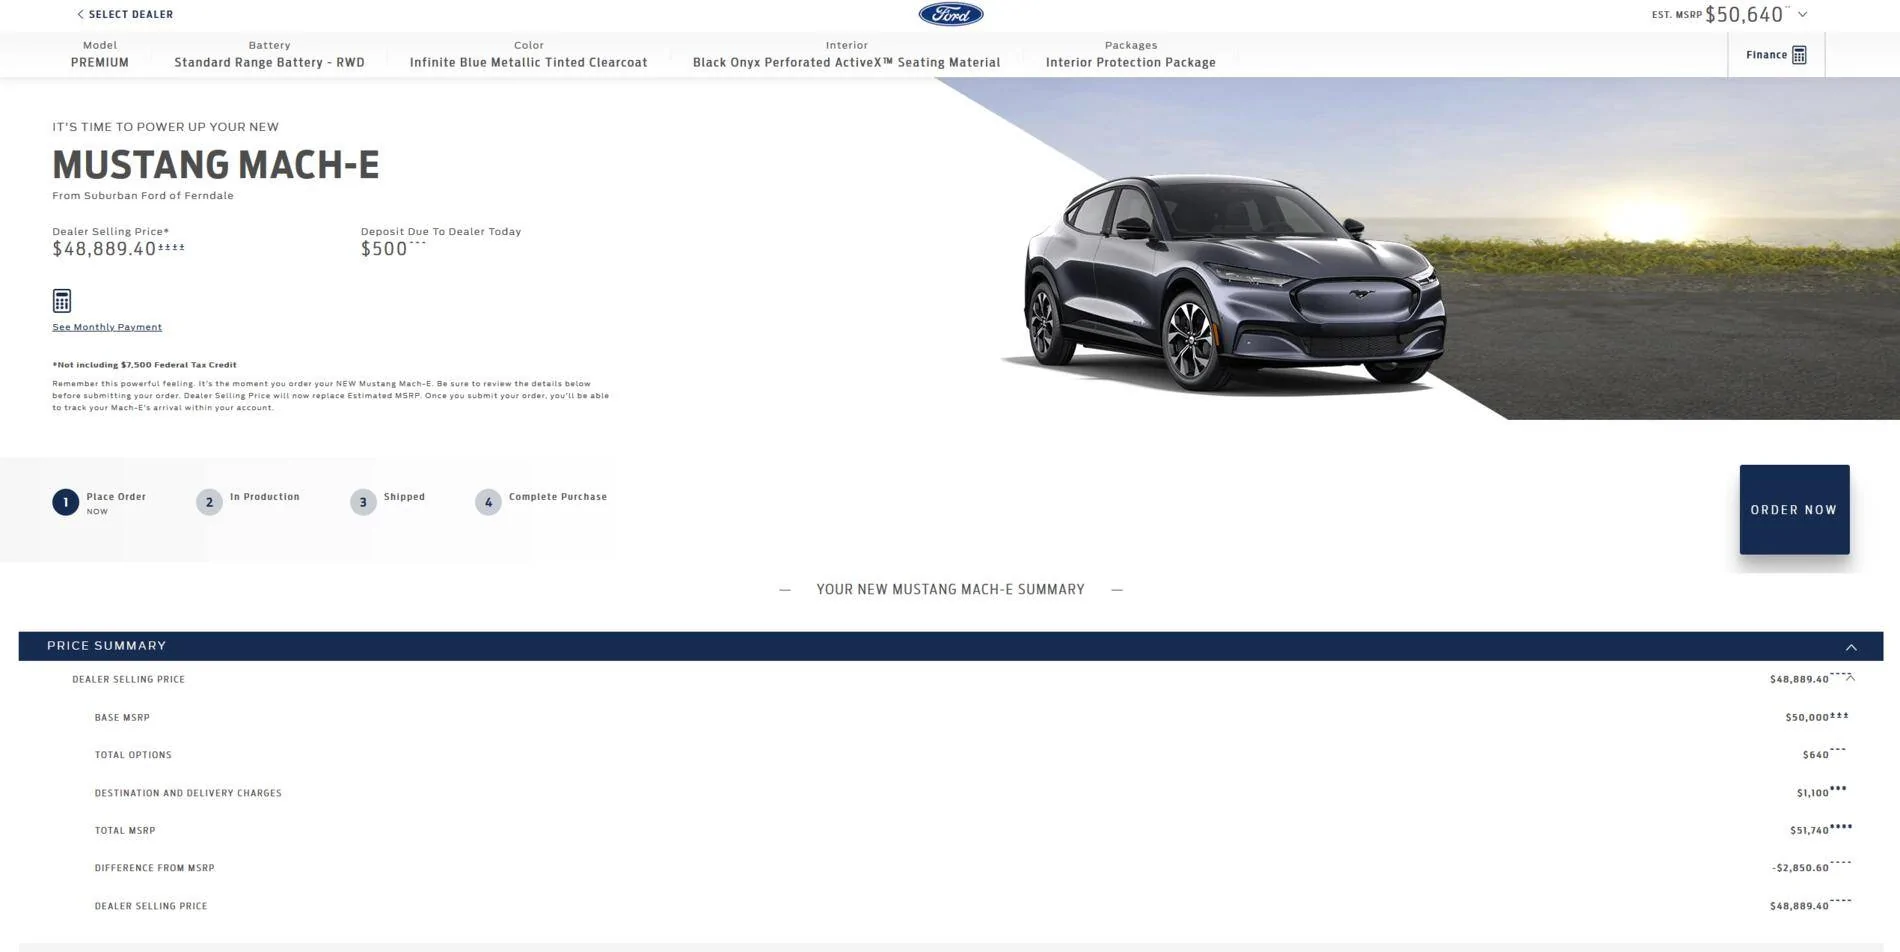Click the Total Options row label
This screenshot has width=1900, height=952.
[133, 755]
